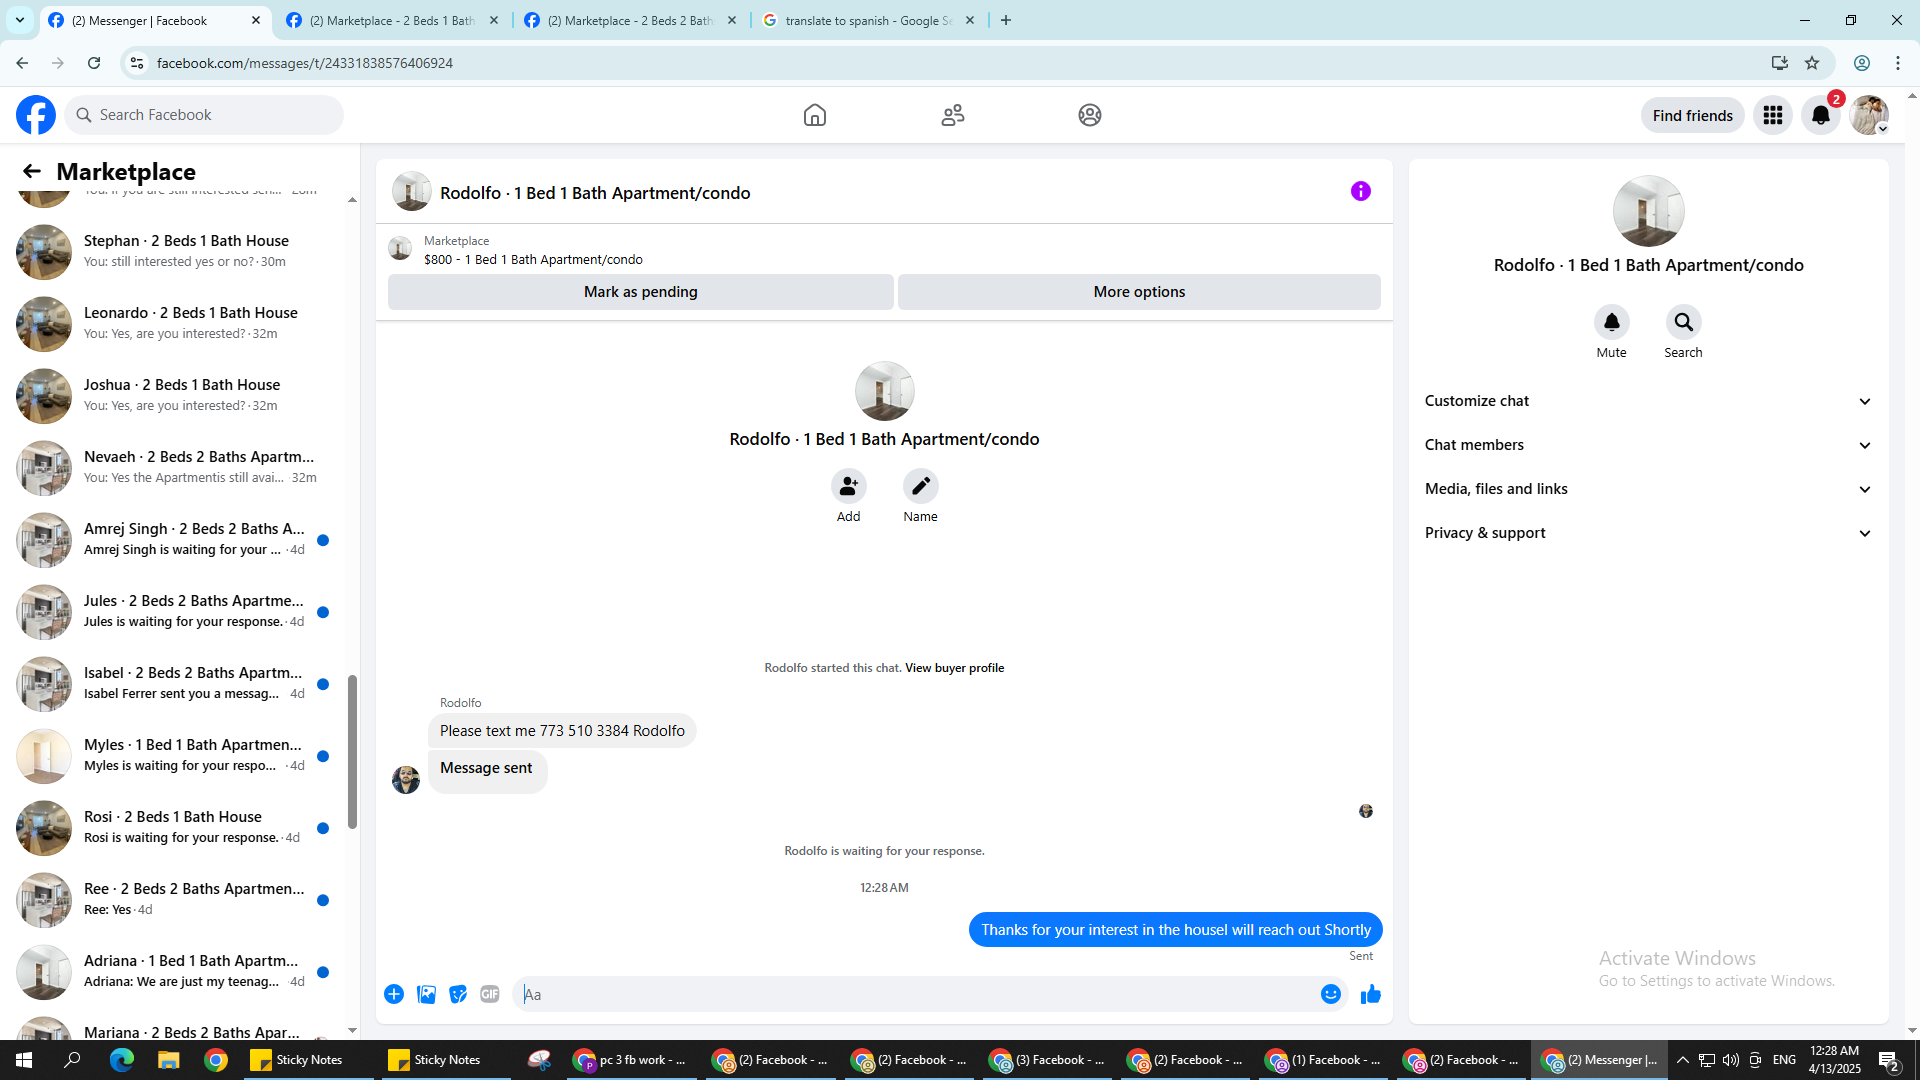Open the tab search dropdown arrow

(20, 20)
